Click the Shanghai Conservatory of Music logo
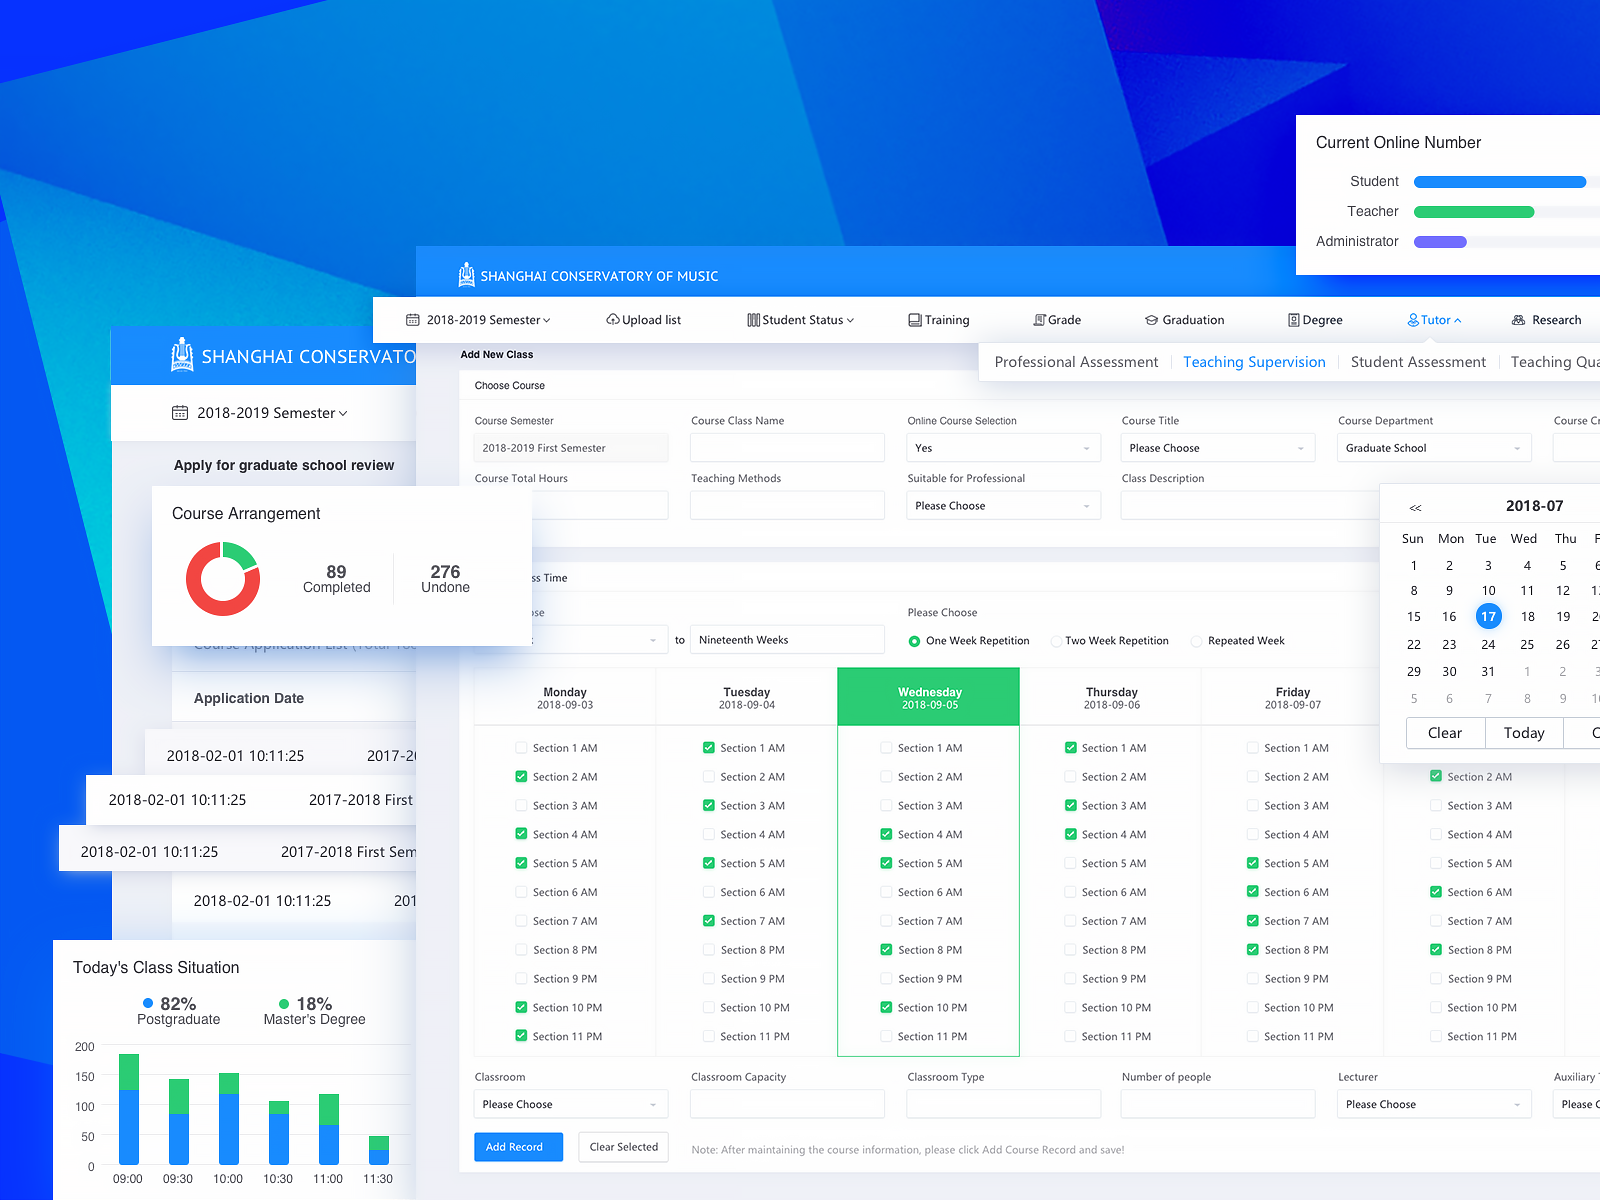This screenshot has width=1600, height=1200. tap(466, 274)
